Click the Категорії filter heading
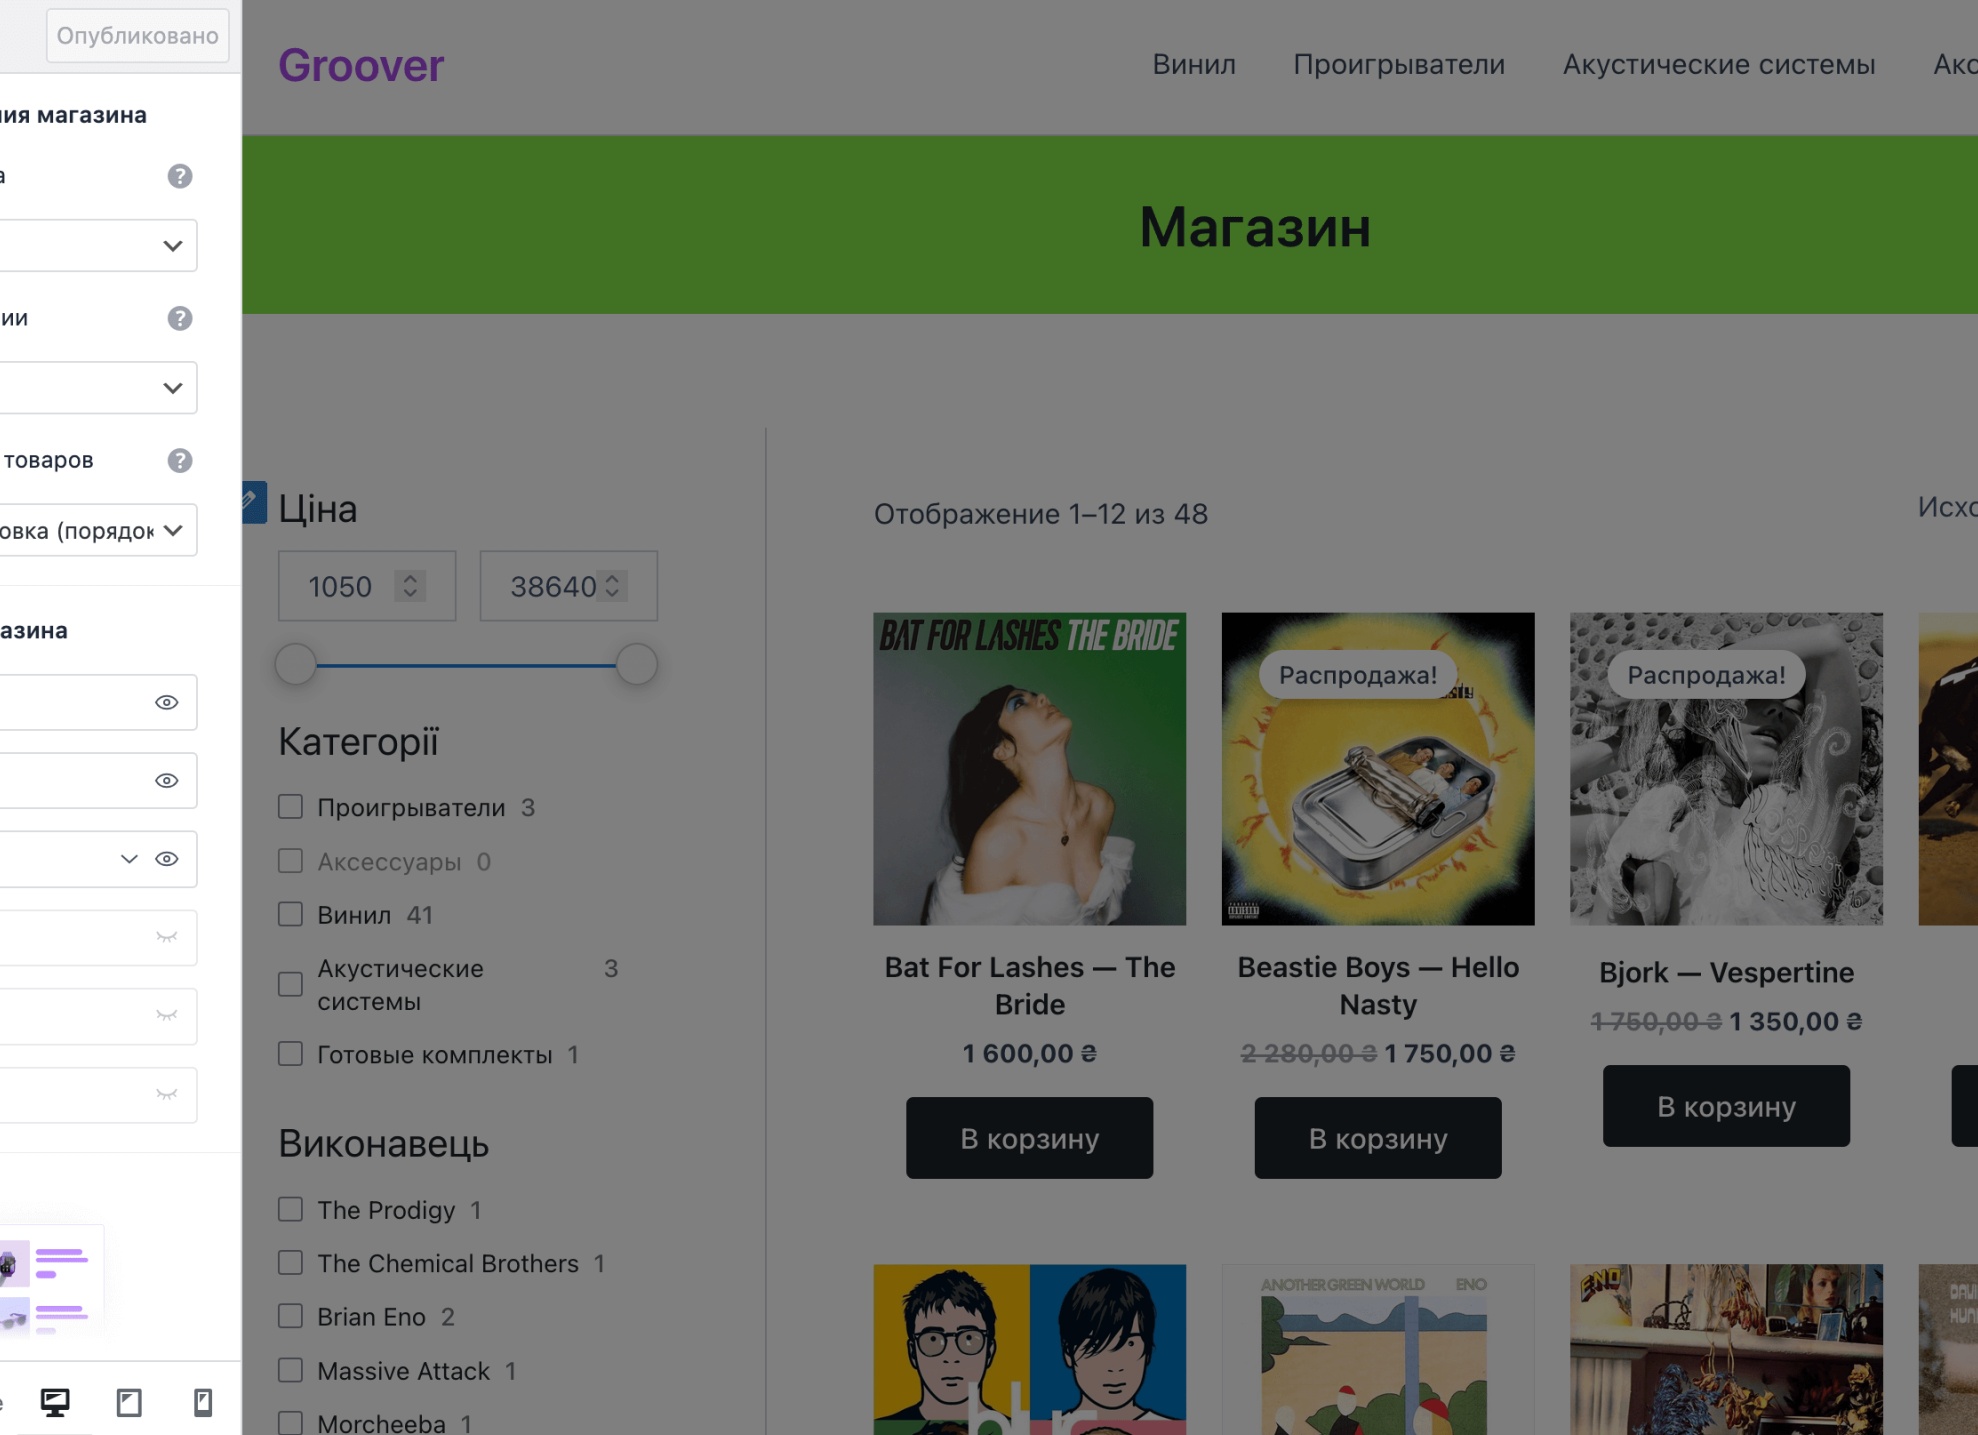 358,742
